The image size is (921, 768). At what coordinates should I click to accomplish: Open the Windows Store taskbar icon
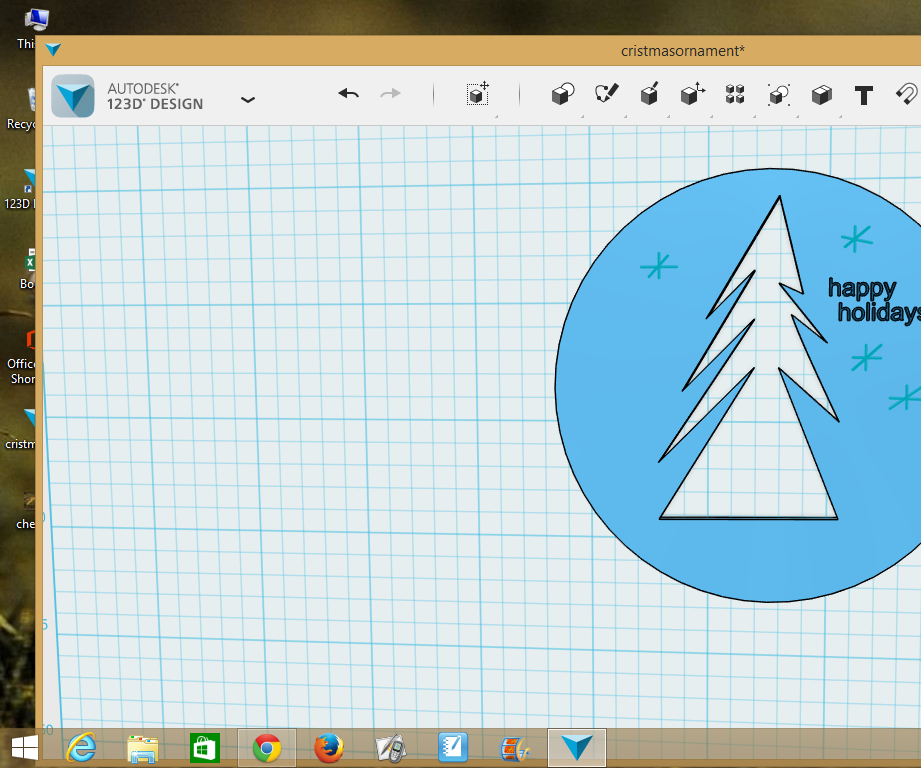tap(205, 749)
